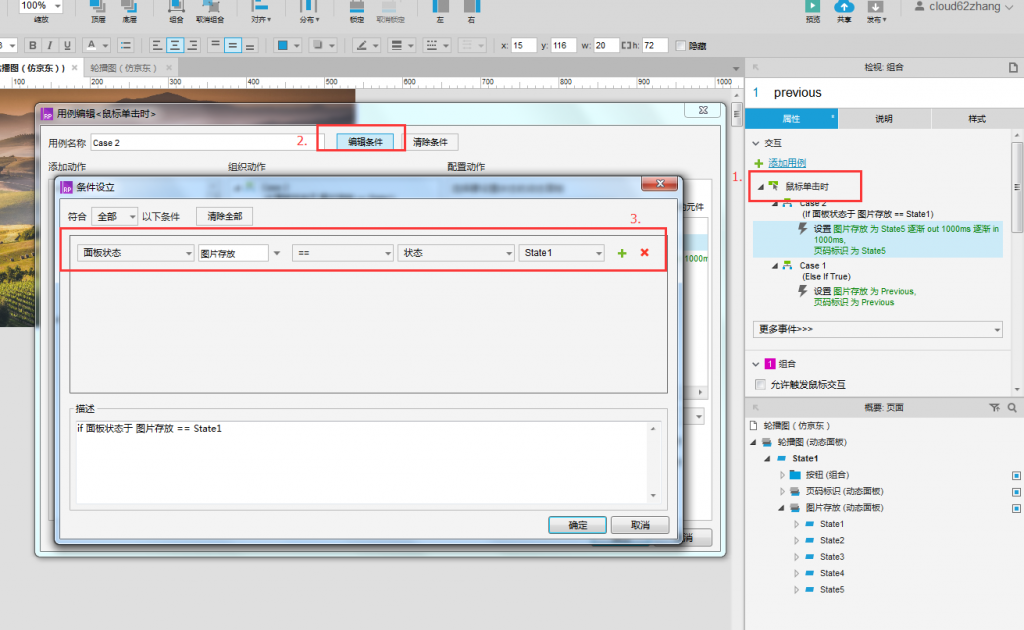This screenshot has width=1024, height=630.
Task: Click the 清除全部 clear all button
Action: (225, 216)
